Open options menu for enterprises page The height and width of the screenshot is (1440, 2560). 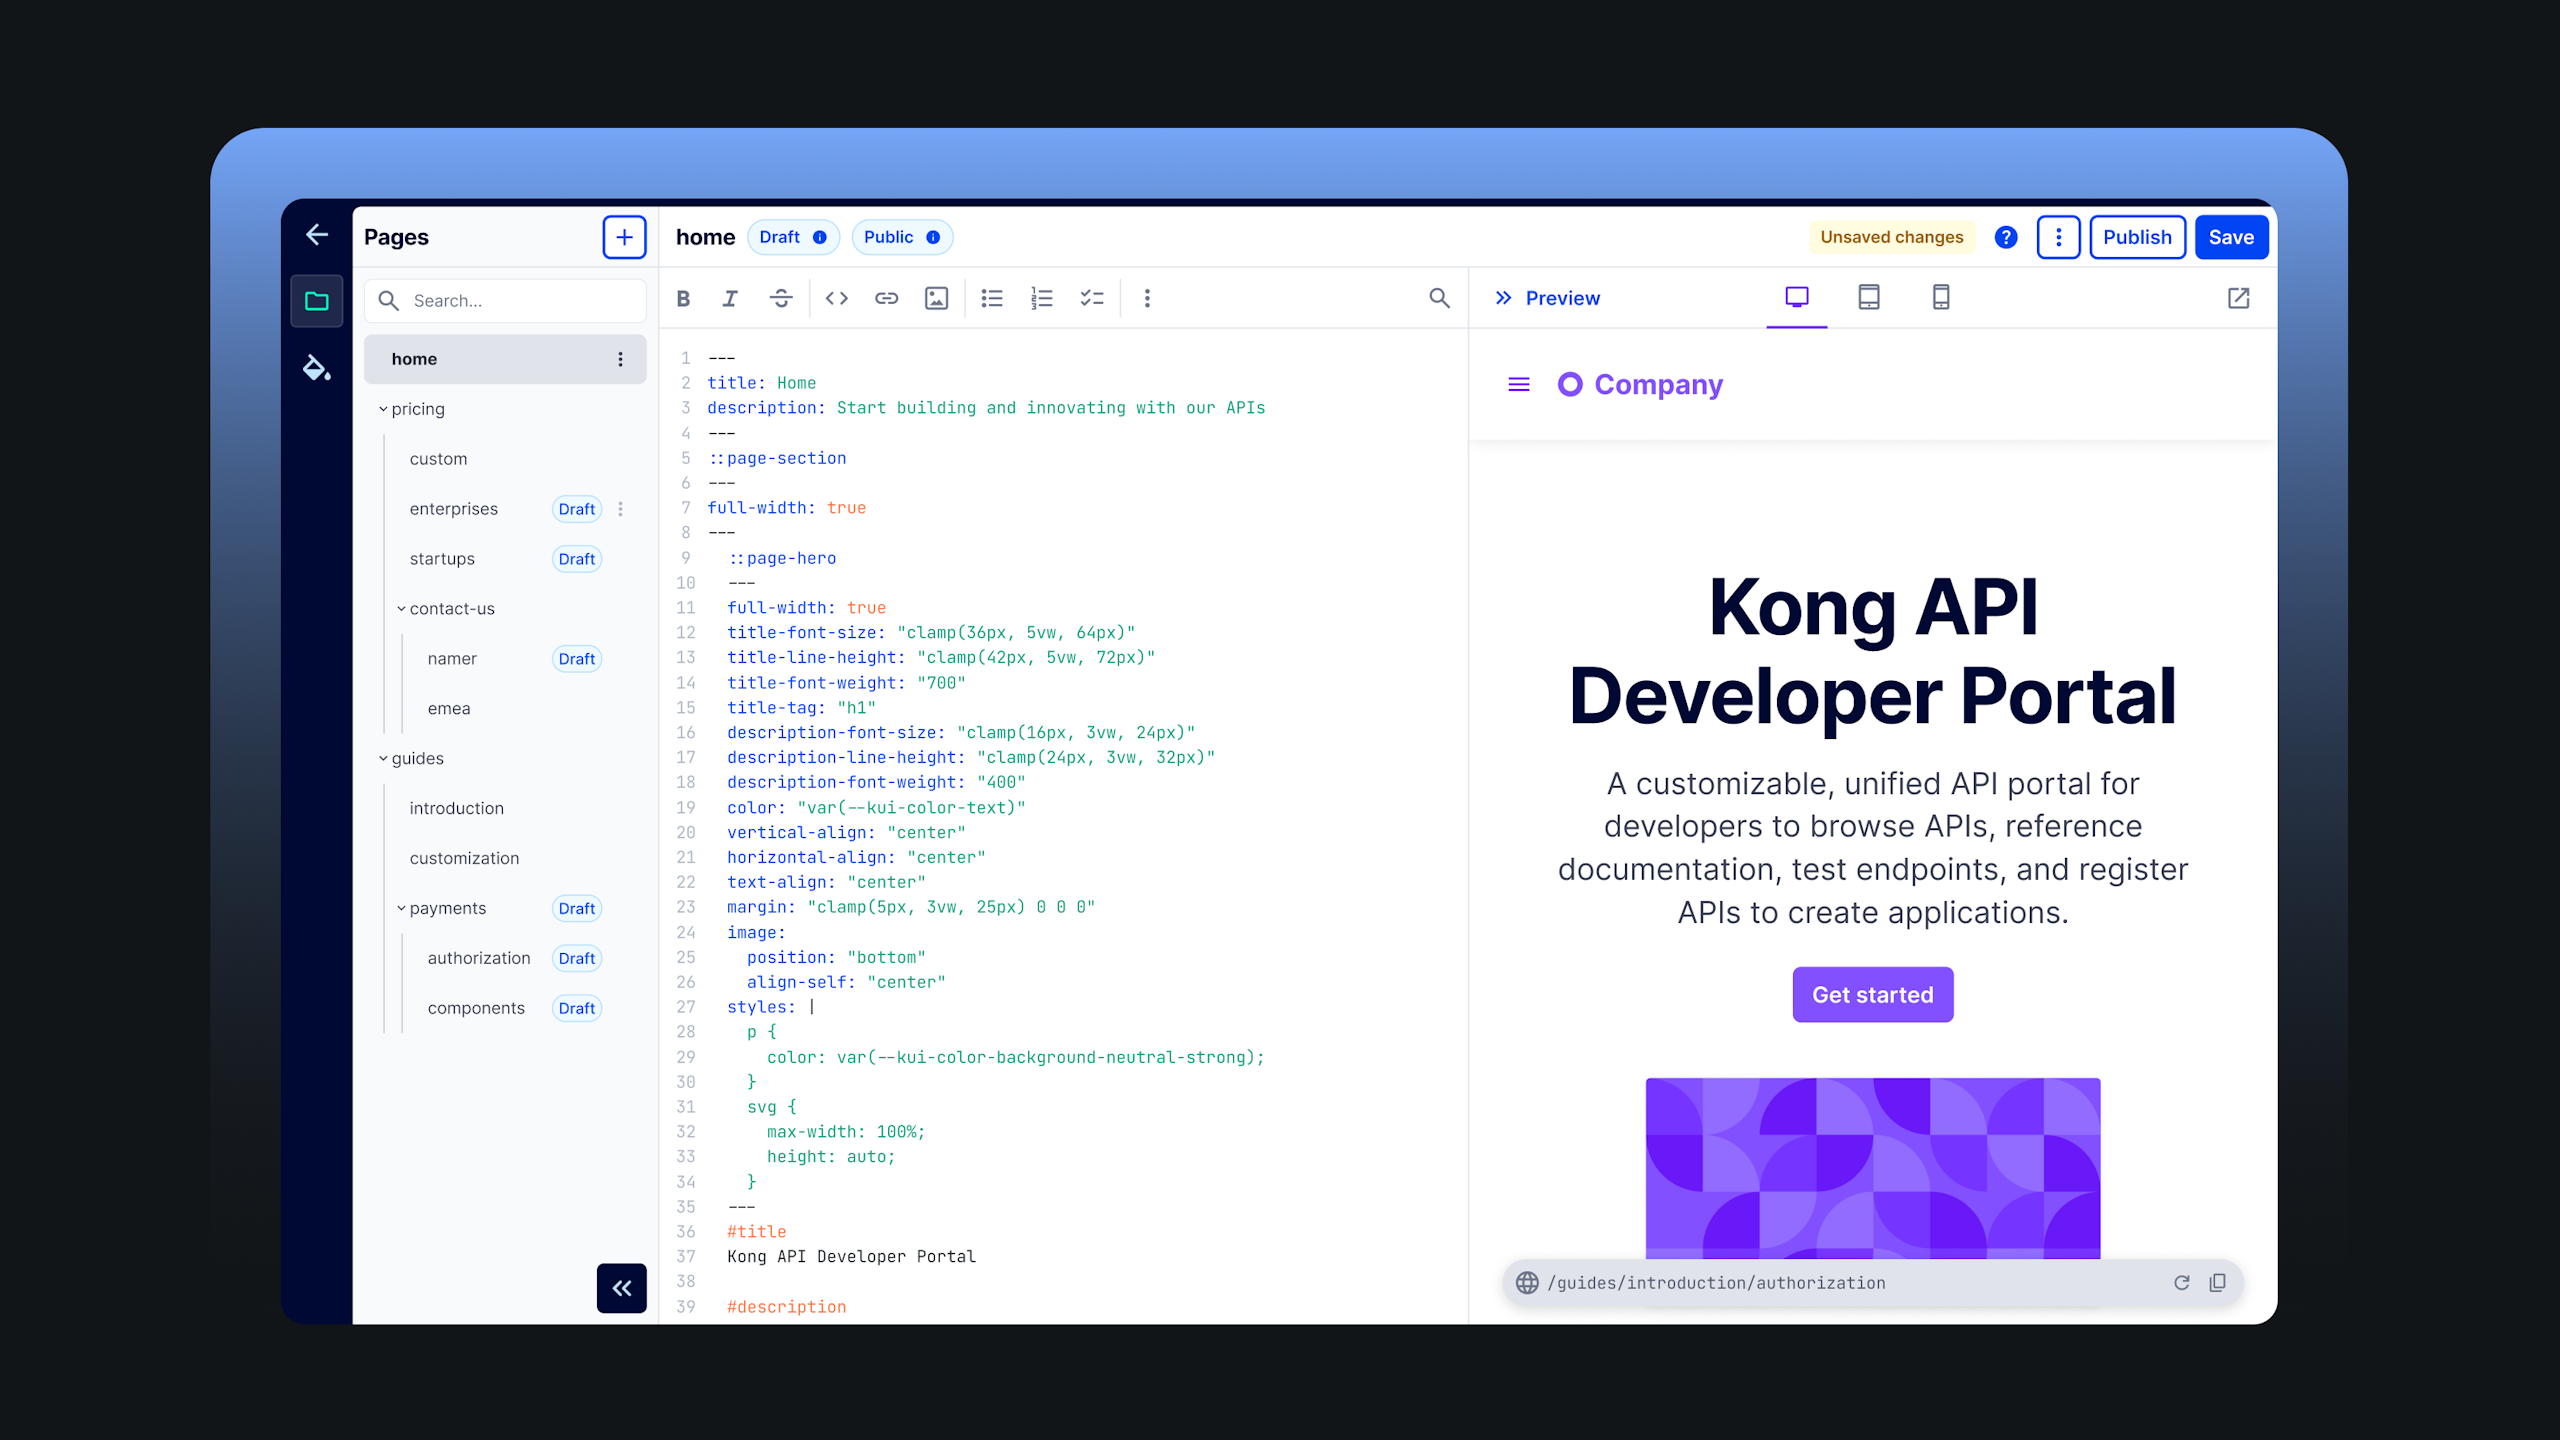point(620,509)
